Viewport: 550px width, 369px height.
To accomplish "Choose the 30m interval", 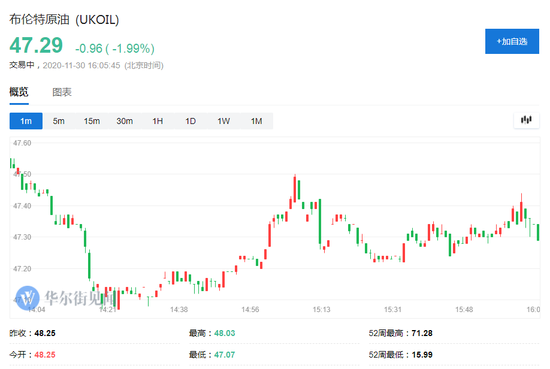I will (125, 121).
